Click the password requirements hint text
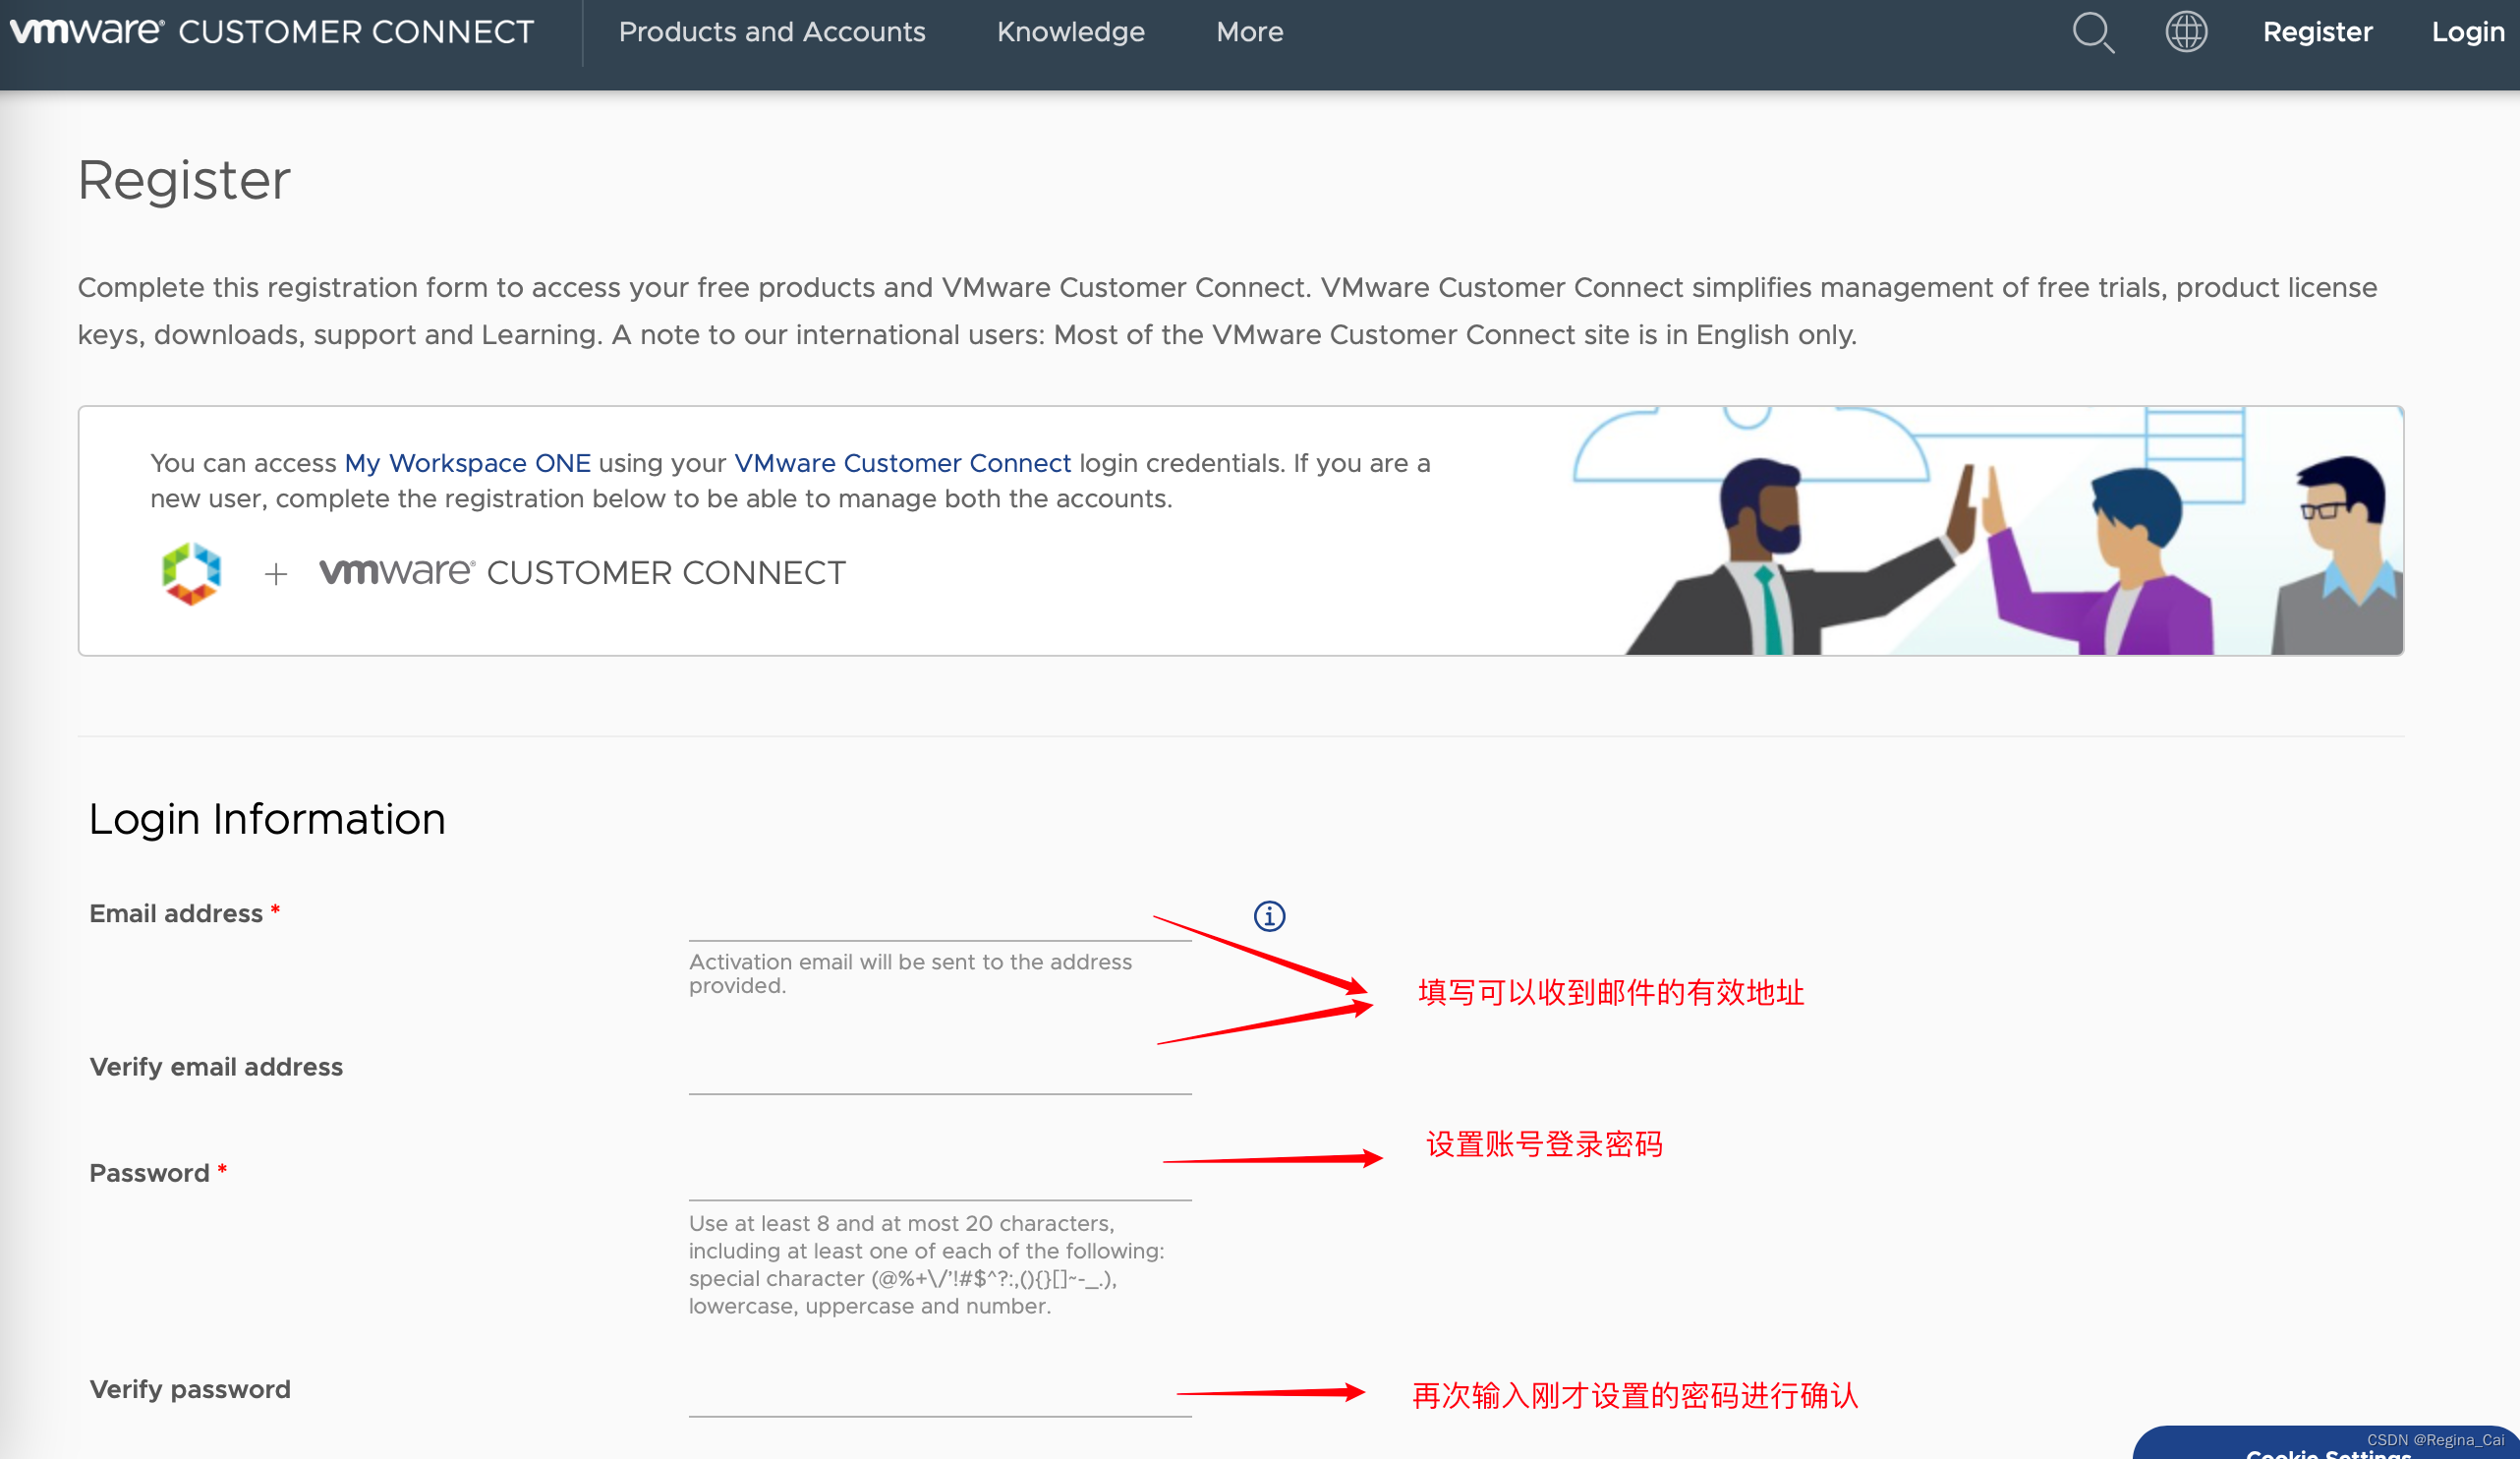The height and width of the screenshot is (1459, 2520). tap(926, 1264)
